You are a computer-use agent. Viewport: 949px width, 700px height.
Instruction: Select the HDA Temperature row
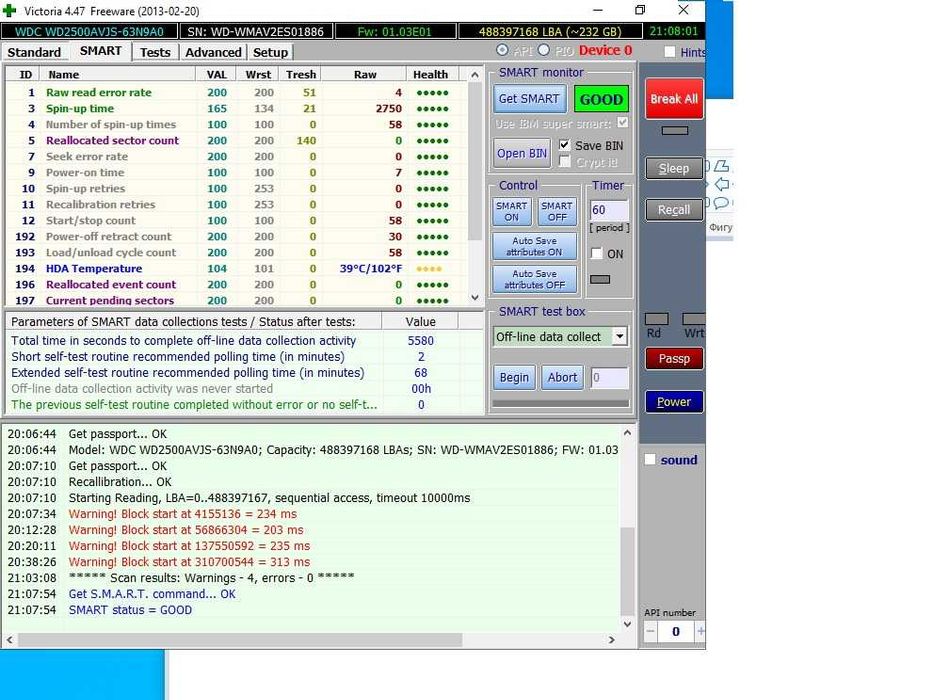(x=237, y=269)
